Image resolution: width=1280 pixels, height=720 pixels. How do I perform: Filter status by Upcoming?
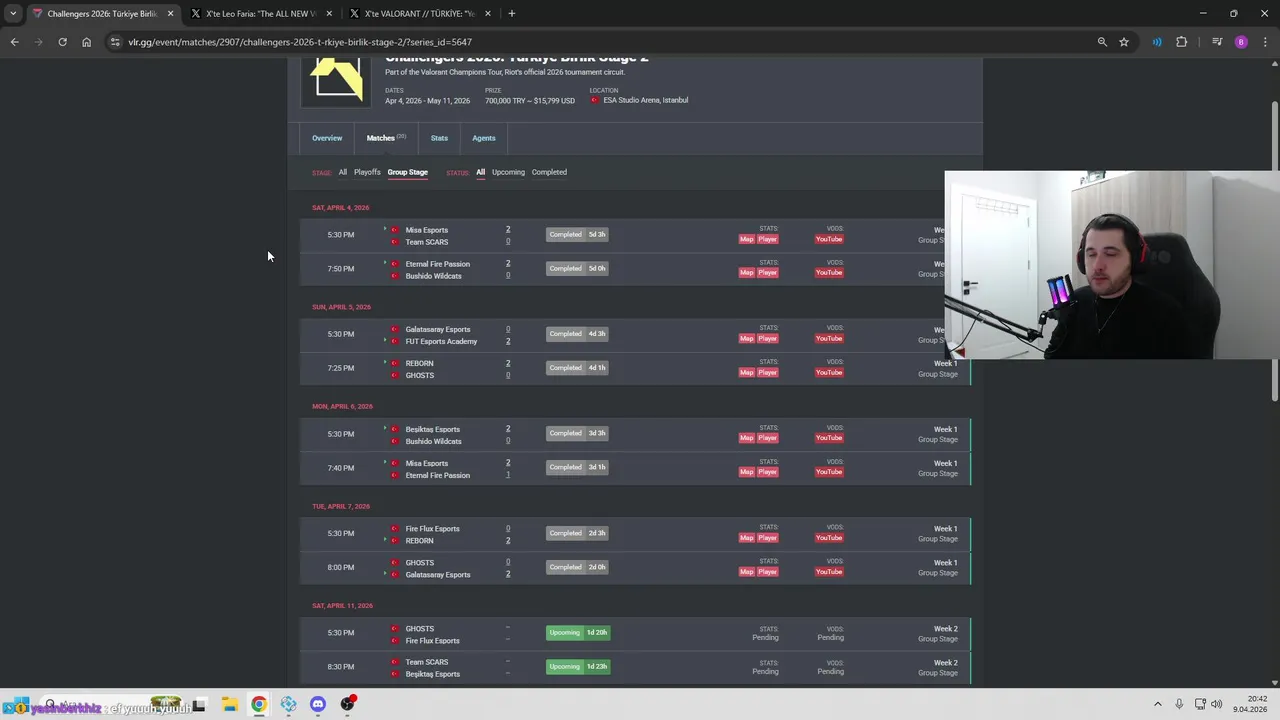tap(508, 172)
